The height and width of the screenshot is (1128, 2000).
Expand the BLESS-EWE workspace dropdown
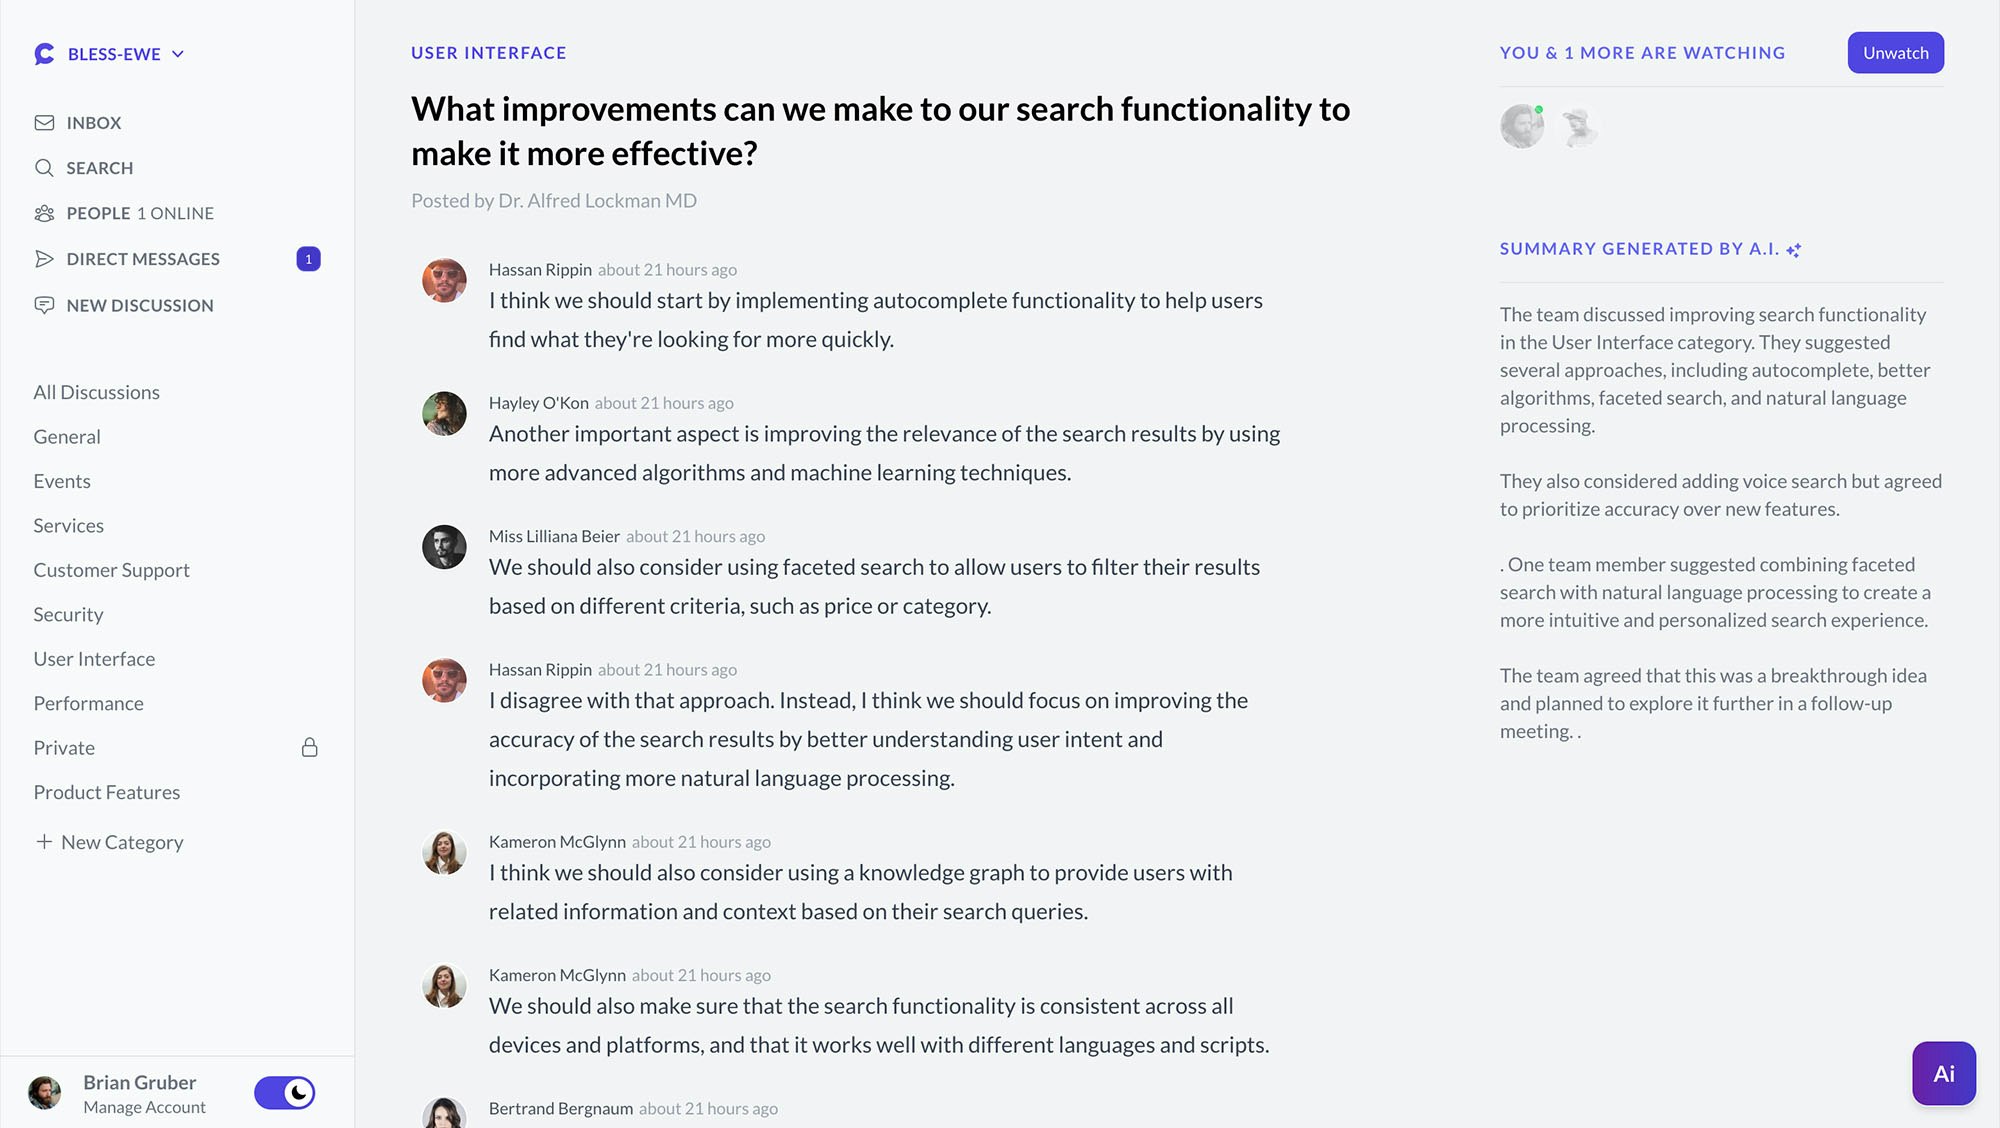point(178,54)
